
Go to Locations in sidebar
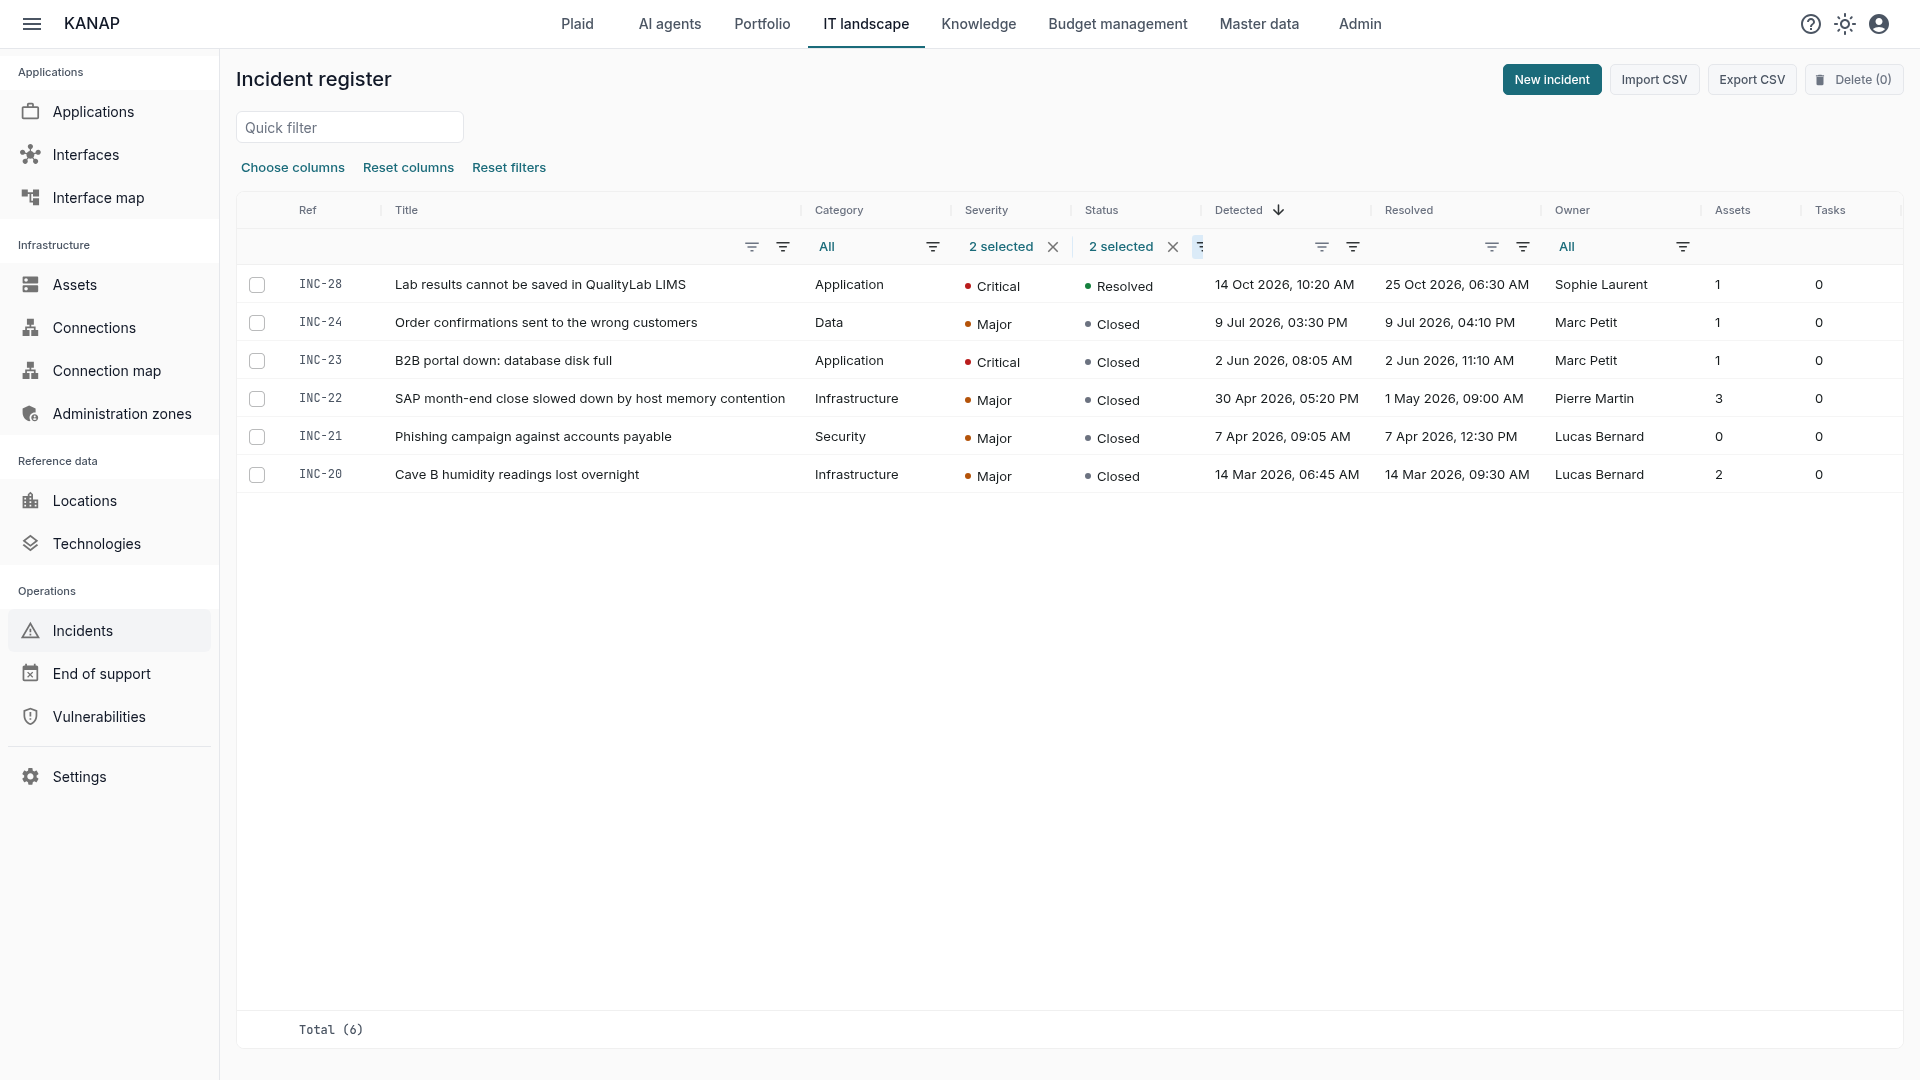[109, 501]
